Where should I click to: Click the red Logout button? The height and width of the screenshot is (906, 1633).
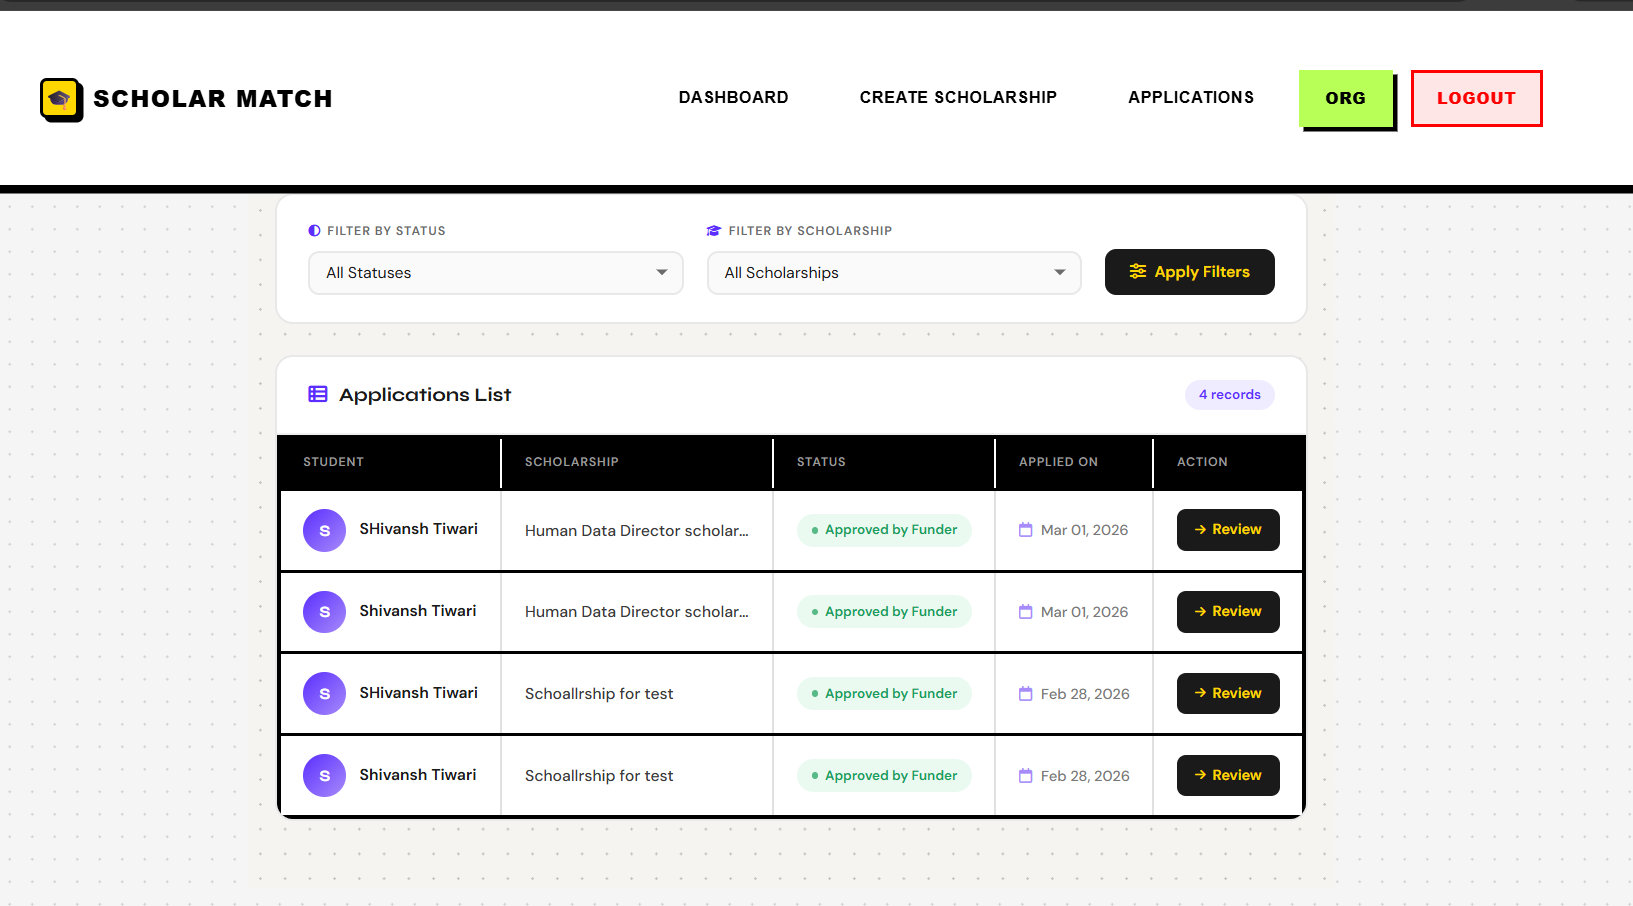pyautogui.click(x=1476, y=98)
